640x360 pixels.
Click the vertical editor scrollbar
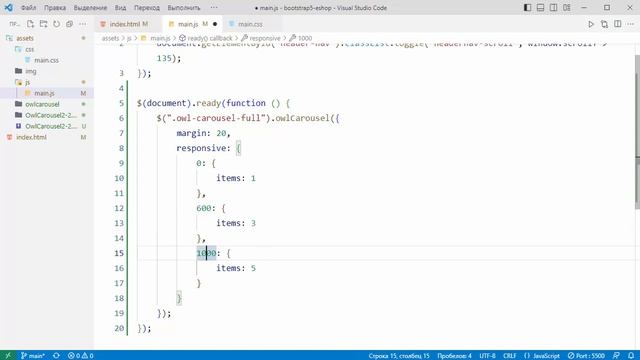click(637, 133)
